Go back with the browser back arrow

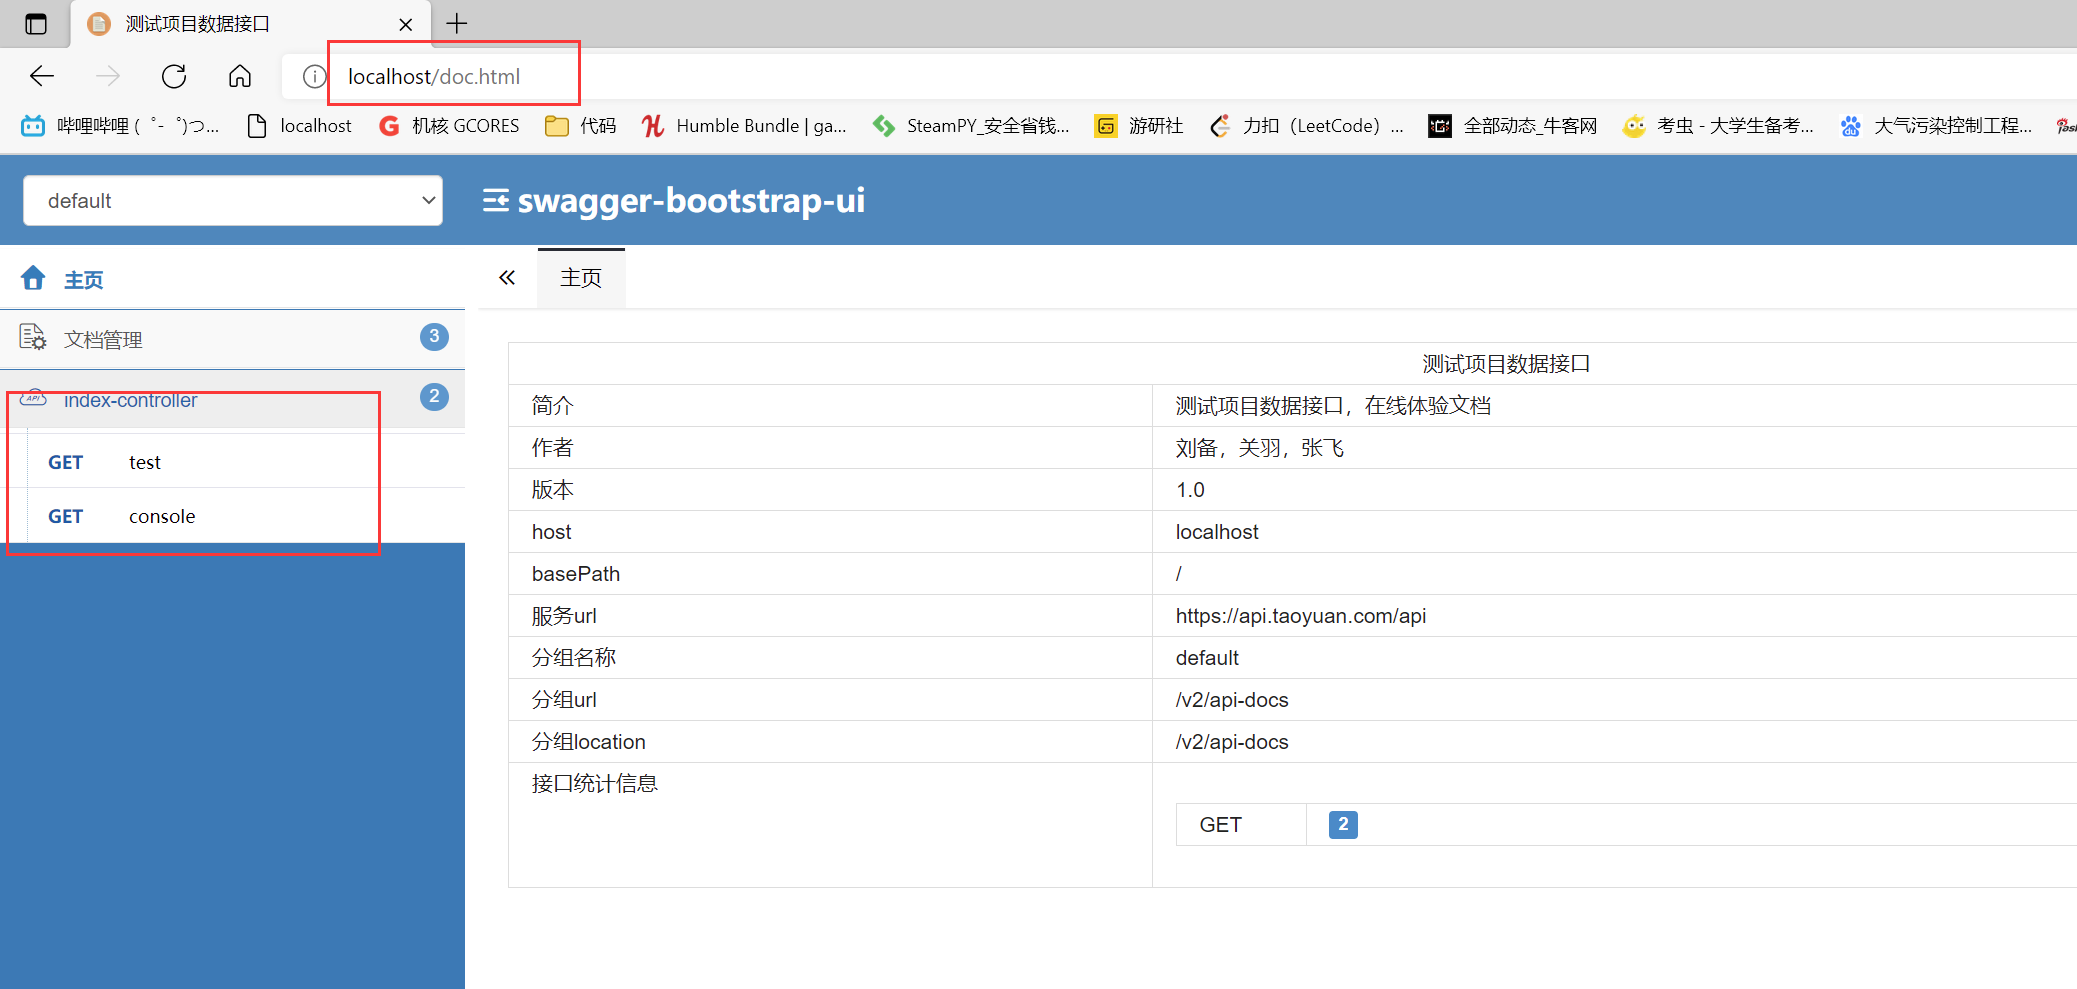pos(42,76)
